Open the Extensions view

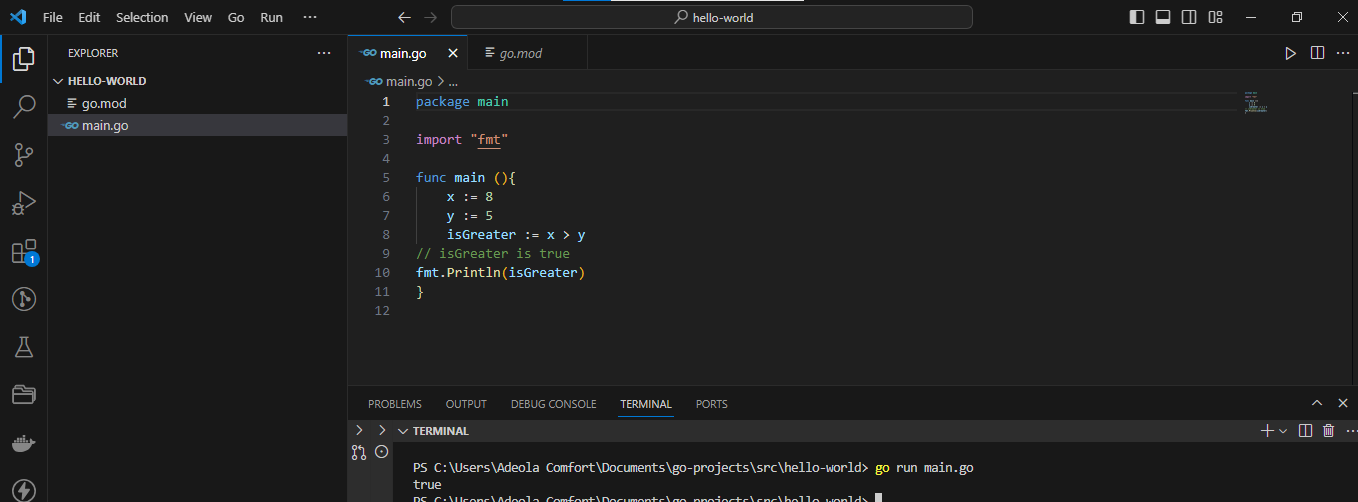pos(24,251)
